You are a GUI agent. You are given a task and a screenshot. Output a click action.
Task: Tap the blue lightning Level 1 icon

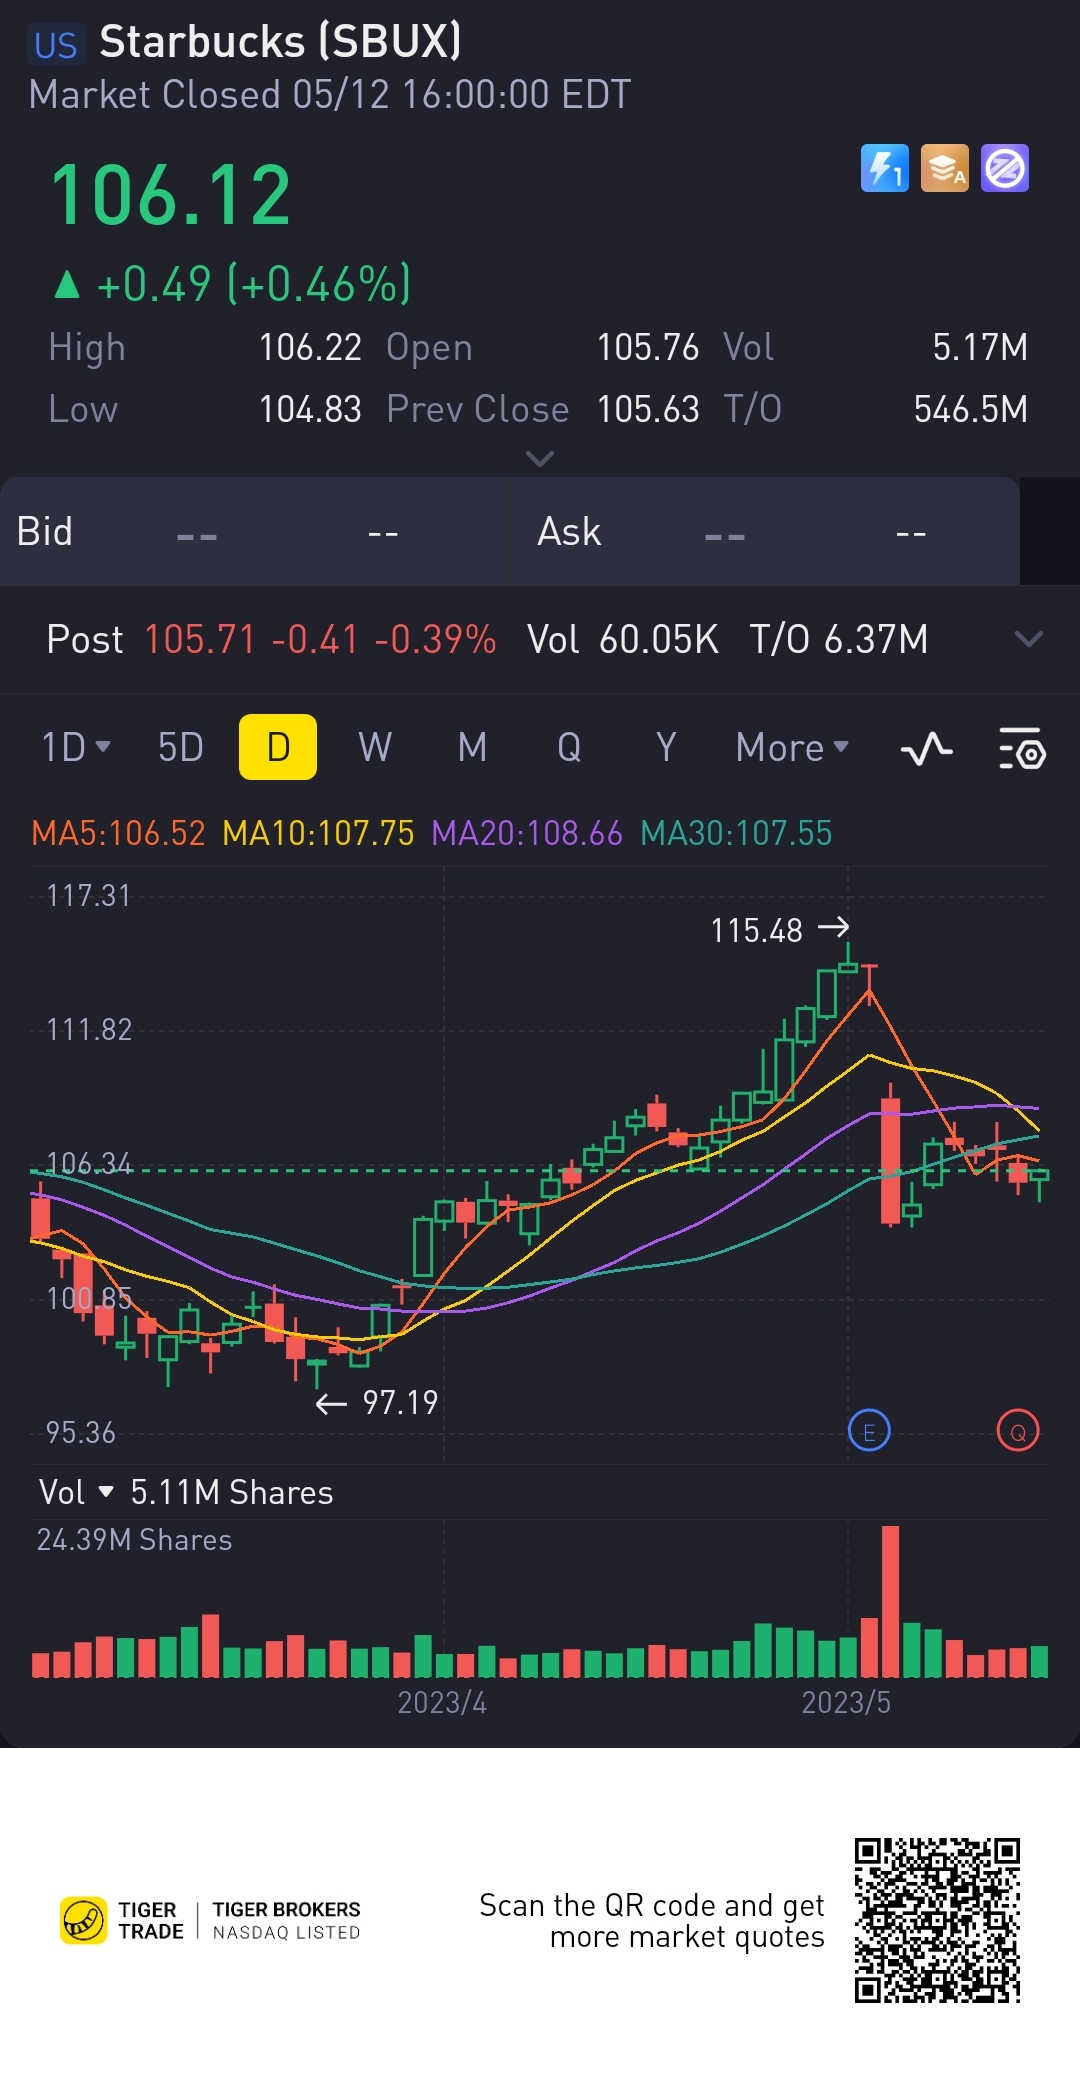[x=885, y=168]
